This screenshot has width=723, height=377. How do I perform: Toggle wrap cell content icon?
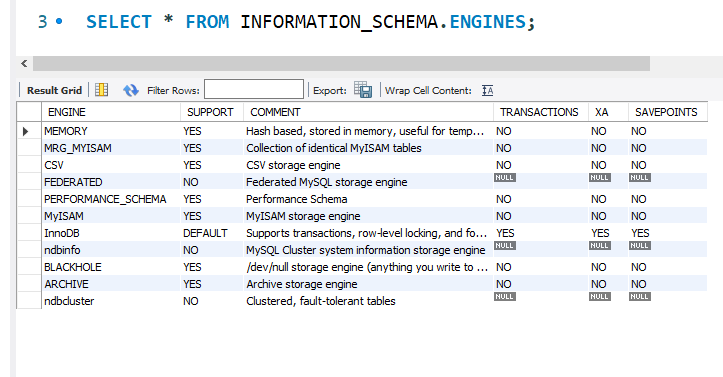pyautogui.click(x=487, y=90)
